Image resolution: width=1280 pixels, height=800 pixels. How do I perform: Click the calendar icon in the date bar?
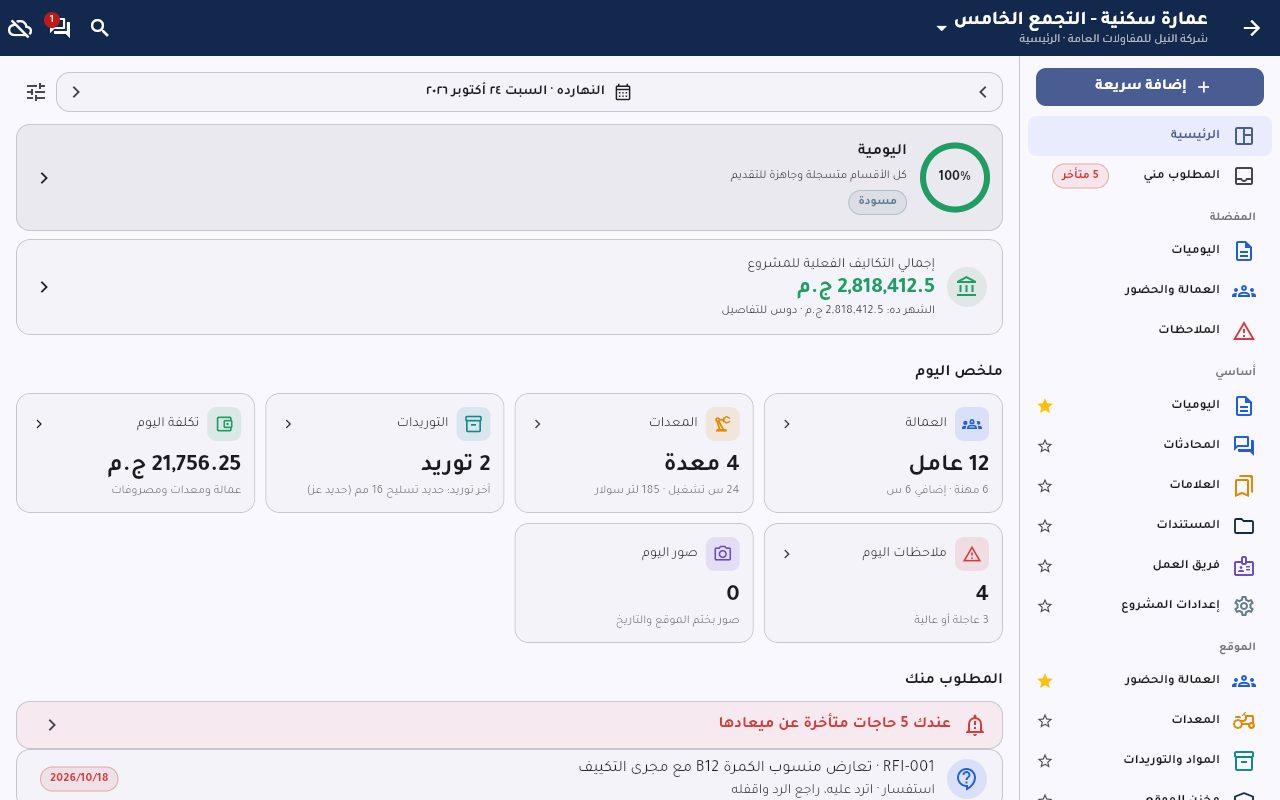point(623,92)
